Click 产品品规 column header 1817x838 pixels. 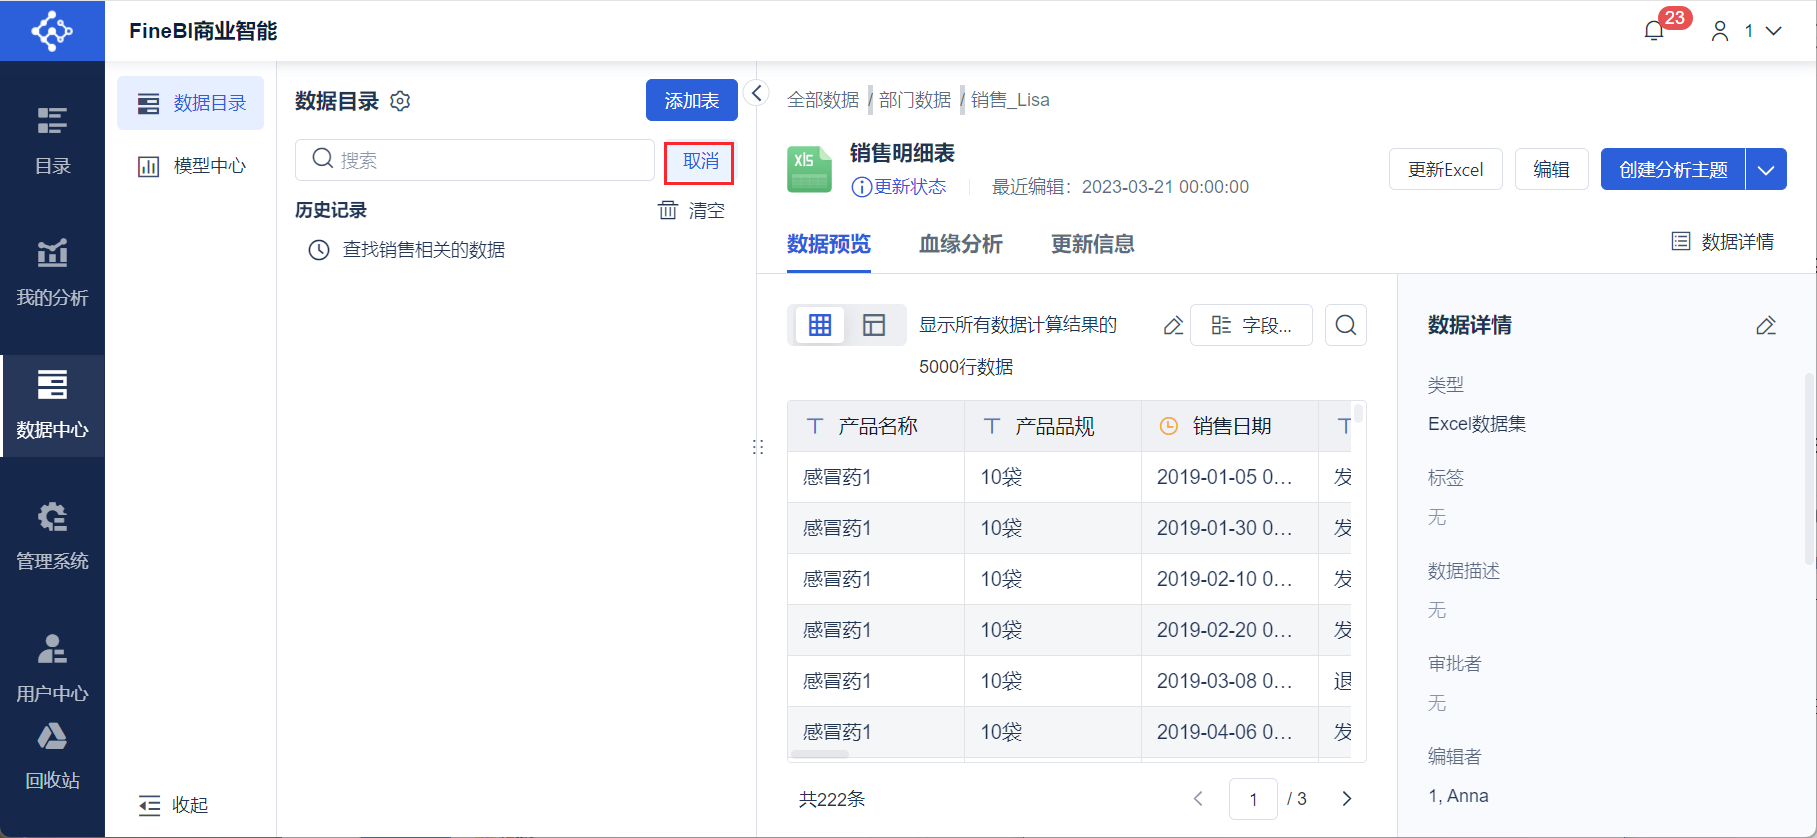click(x=1053, y=427)
